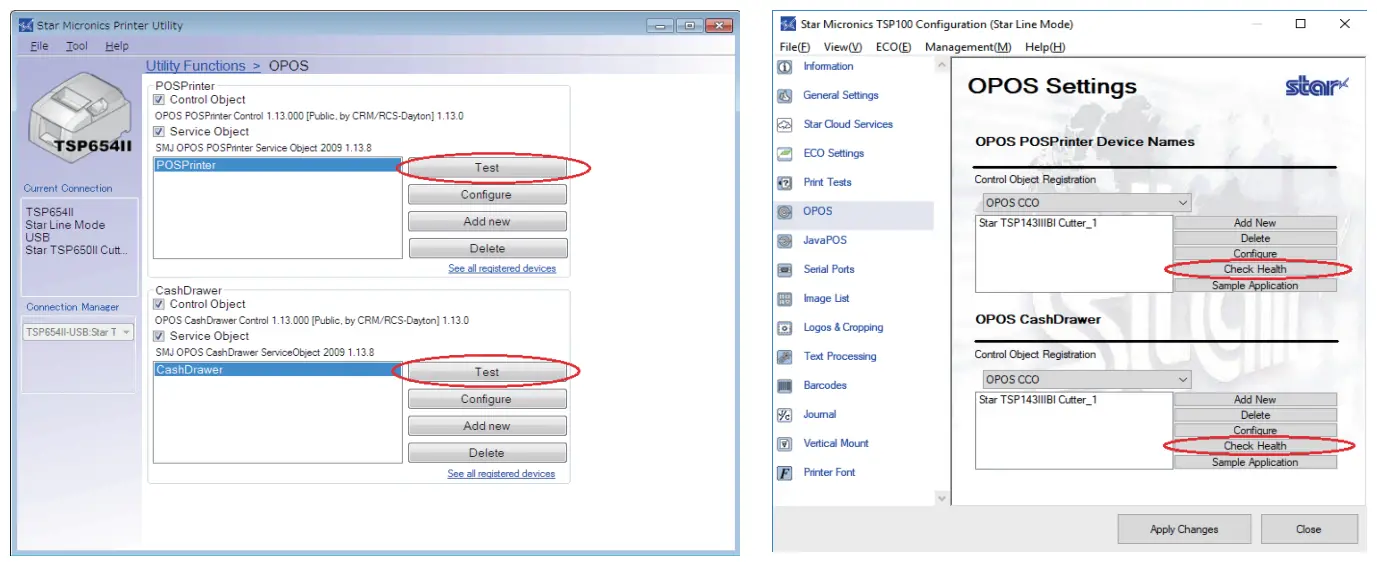Click the Text Processing icon
Viewport: 1377px width, 562px height.
[785, 357]
